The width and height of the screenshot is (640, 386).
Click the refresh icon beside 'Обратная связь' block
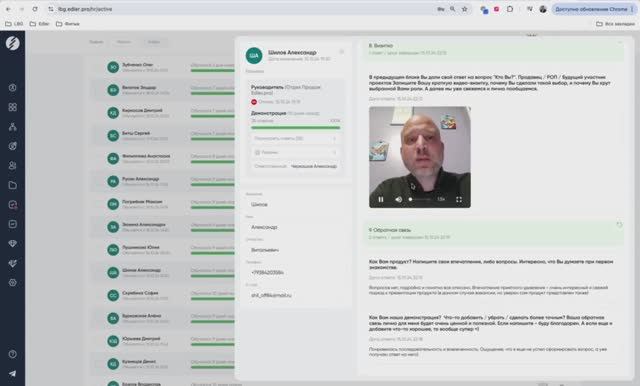[x=619, y=224]
